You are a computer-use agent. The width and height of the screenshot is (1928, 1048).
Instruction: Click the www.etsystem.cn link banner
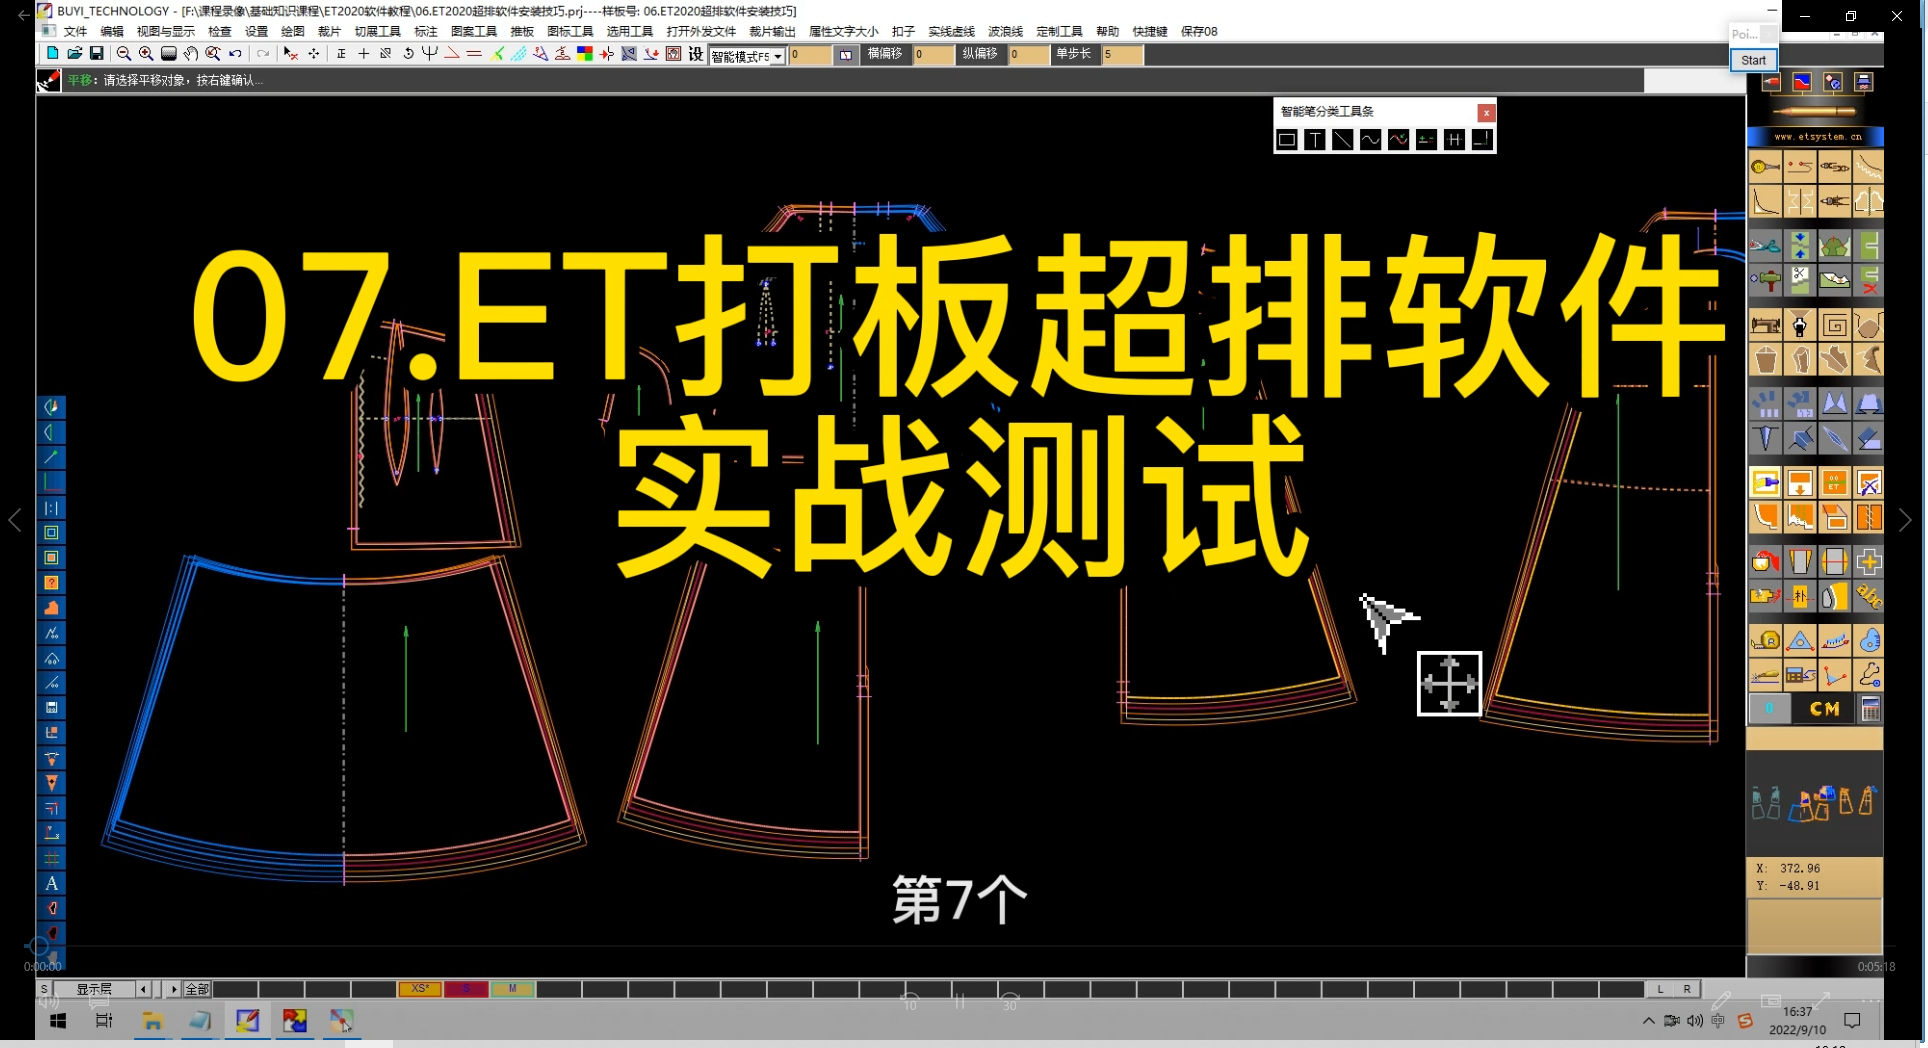[1816, 136]
